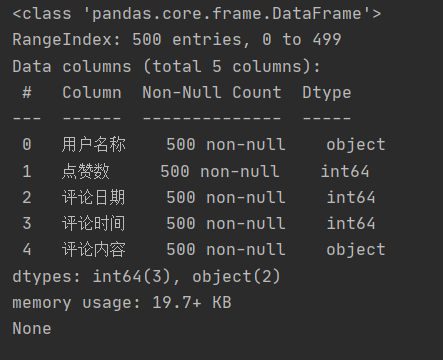Click the dtypes summary line
Screen dimensions: 443x360
147,277
